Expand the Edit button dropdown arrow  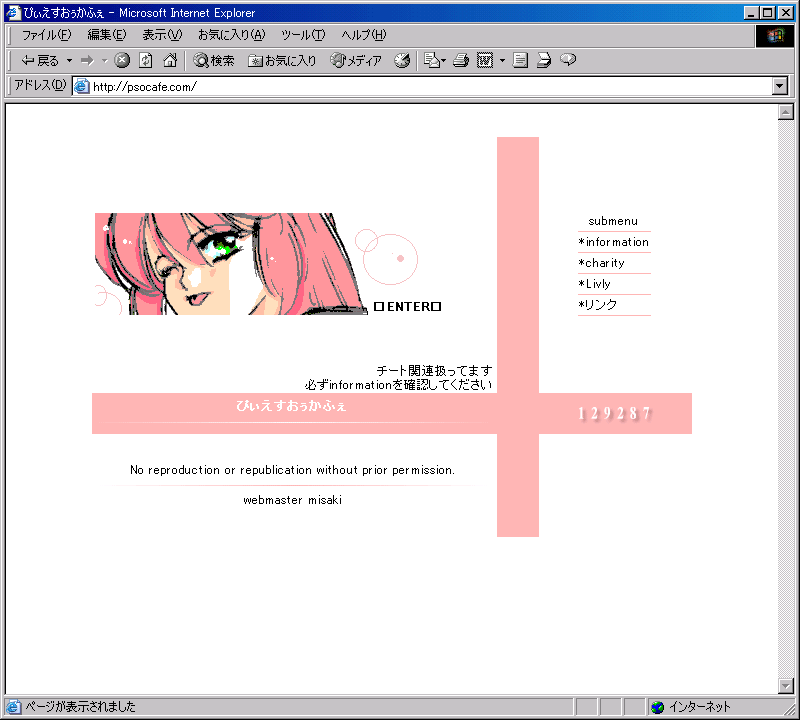click(x=502, y=60)
